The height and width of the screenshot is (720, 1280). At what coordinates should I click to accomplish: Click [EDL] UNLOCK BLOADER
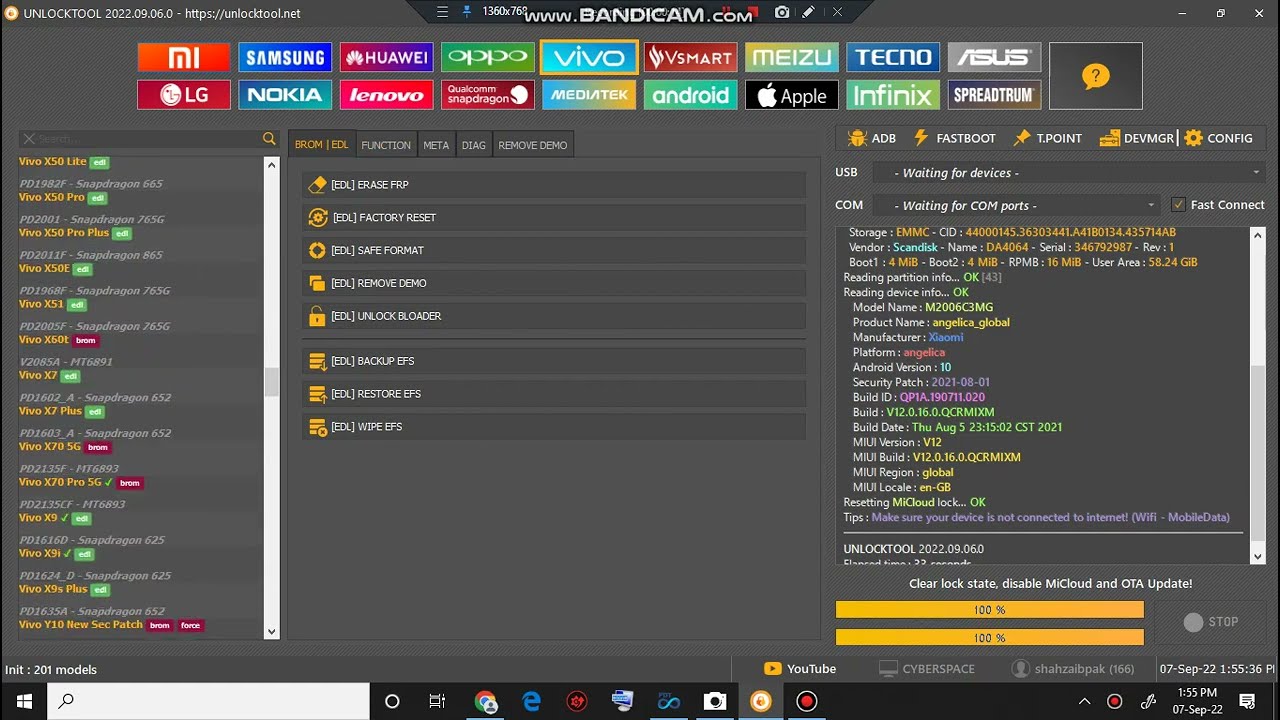point(554,316)
